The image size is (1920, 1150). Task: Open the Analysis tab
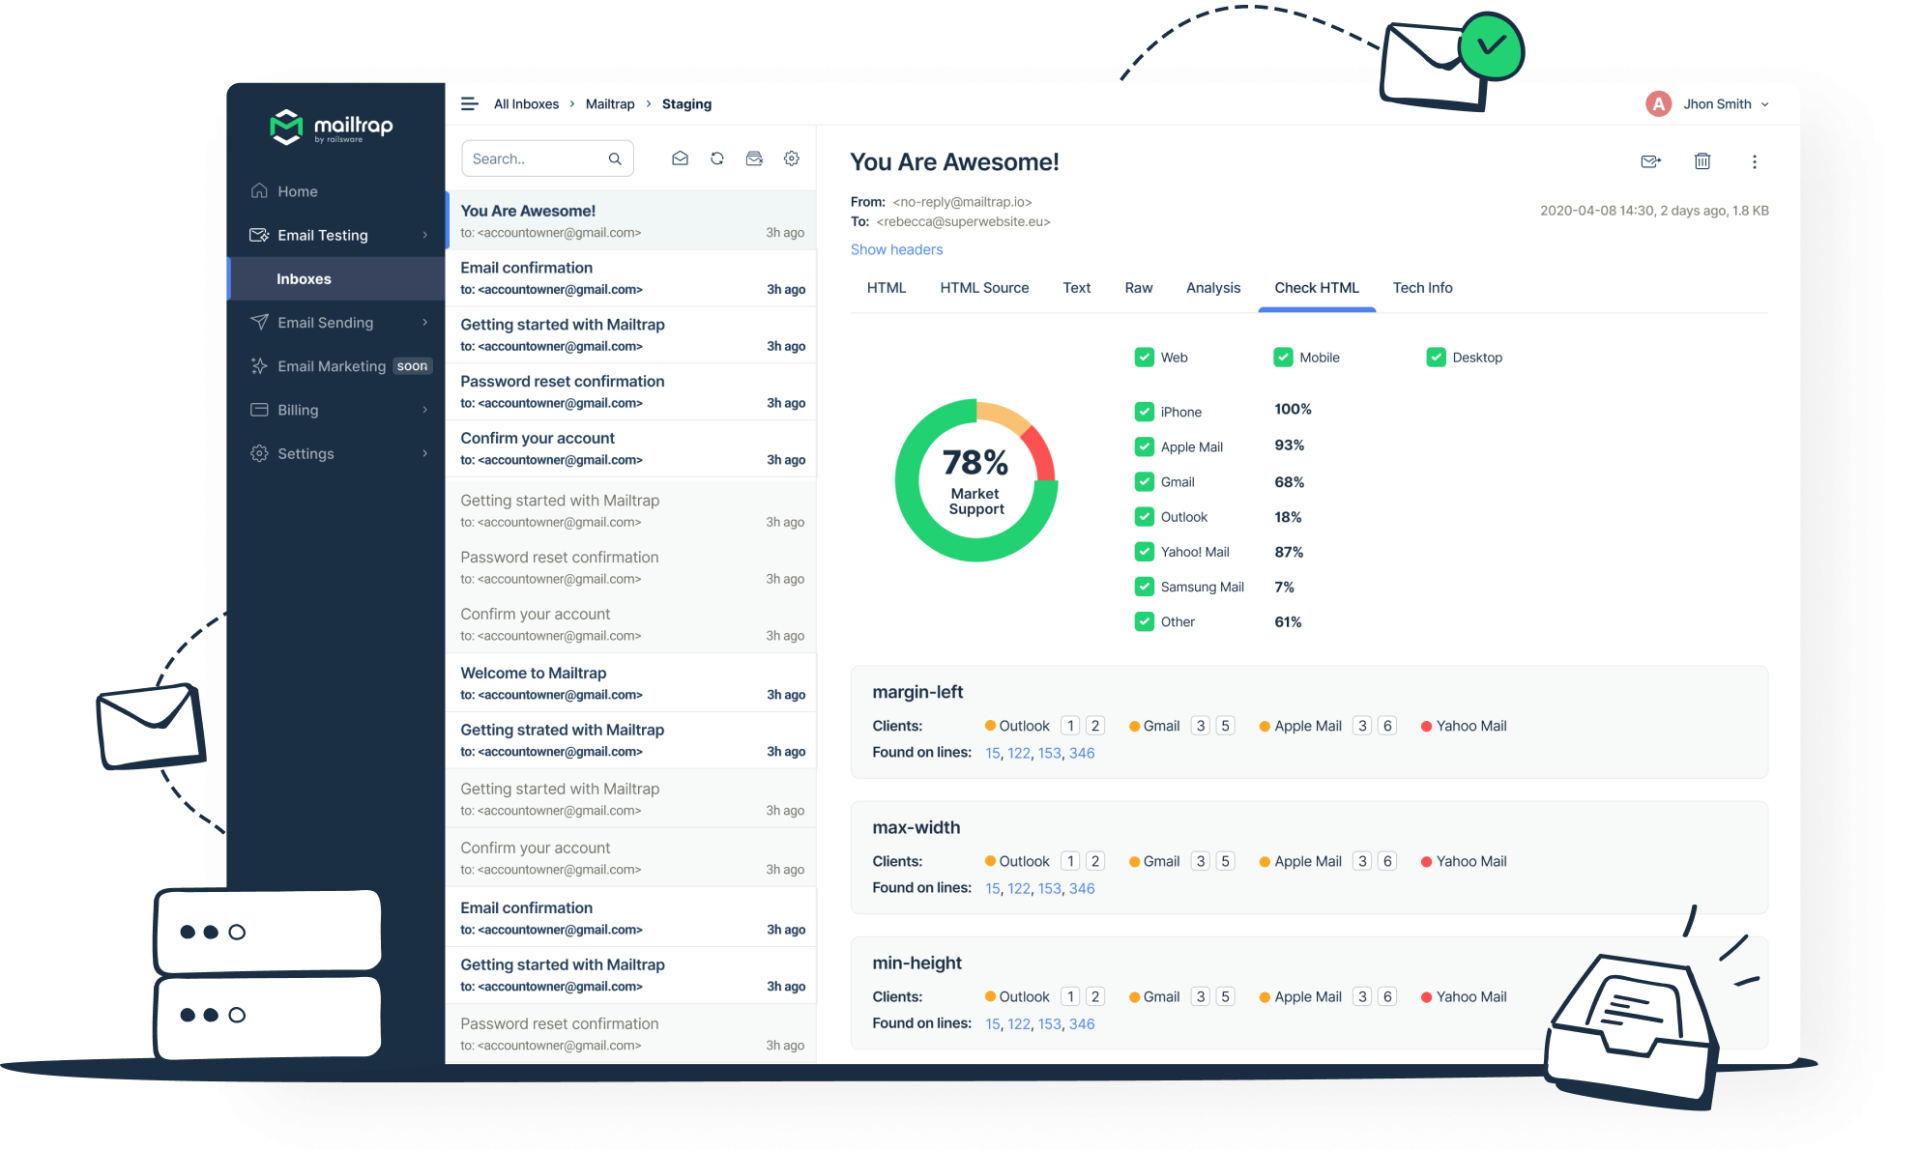(1212, 288)
